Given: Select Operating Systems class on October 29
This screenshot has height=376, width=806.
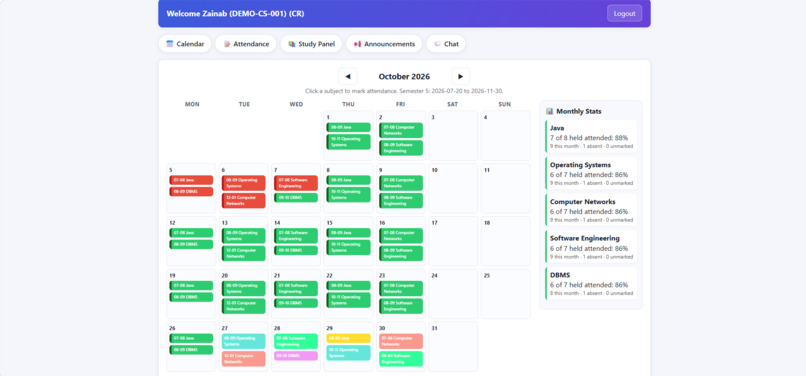Looking at the screenshot, I should tap(348, 353).
